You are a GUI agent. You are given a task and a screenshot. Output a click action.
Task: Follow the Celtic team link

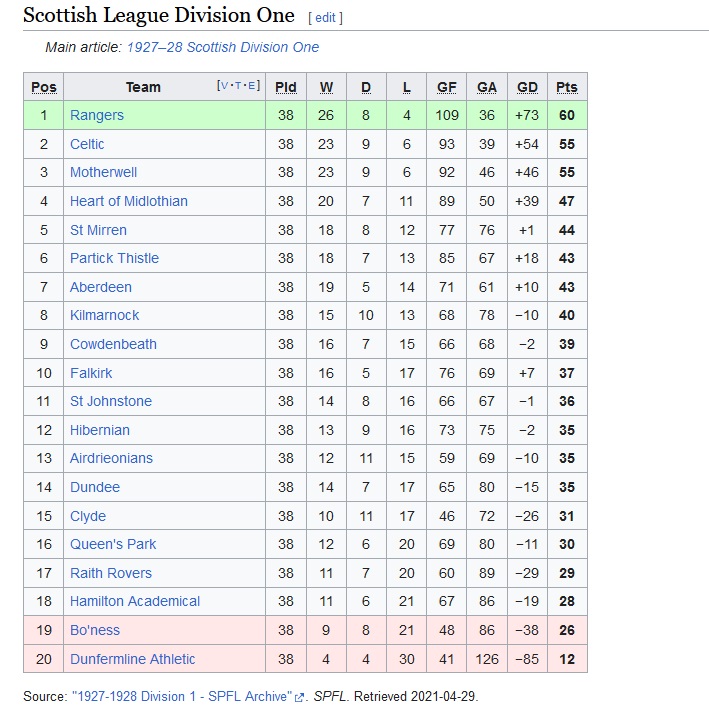point(87,144)
